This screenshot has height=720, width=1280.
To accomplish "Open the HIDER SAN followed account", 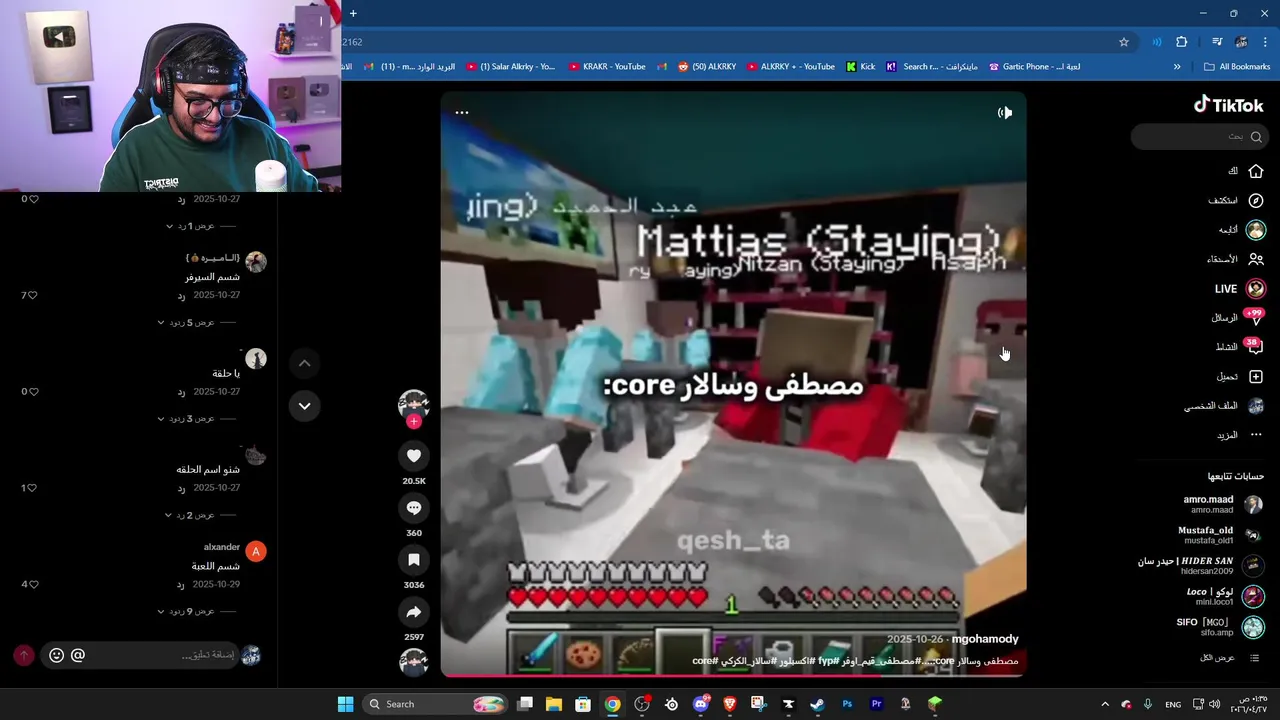I will (x=1200, y=566).
